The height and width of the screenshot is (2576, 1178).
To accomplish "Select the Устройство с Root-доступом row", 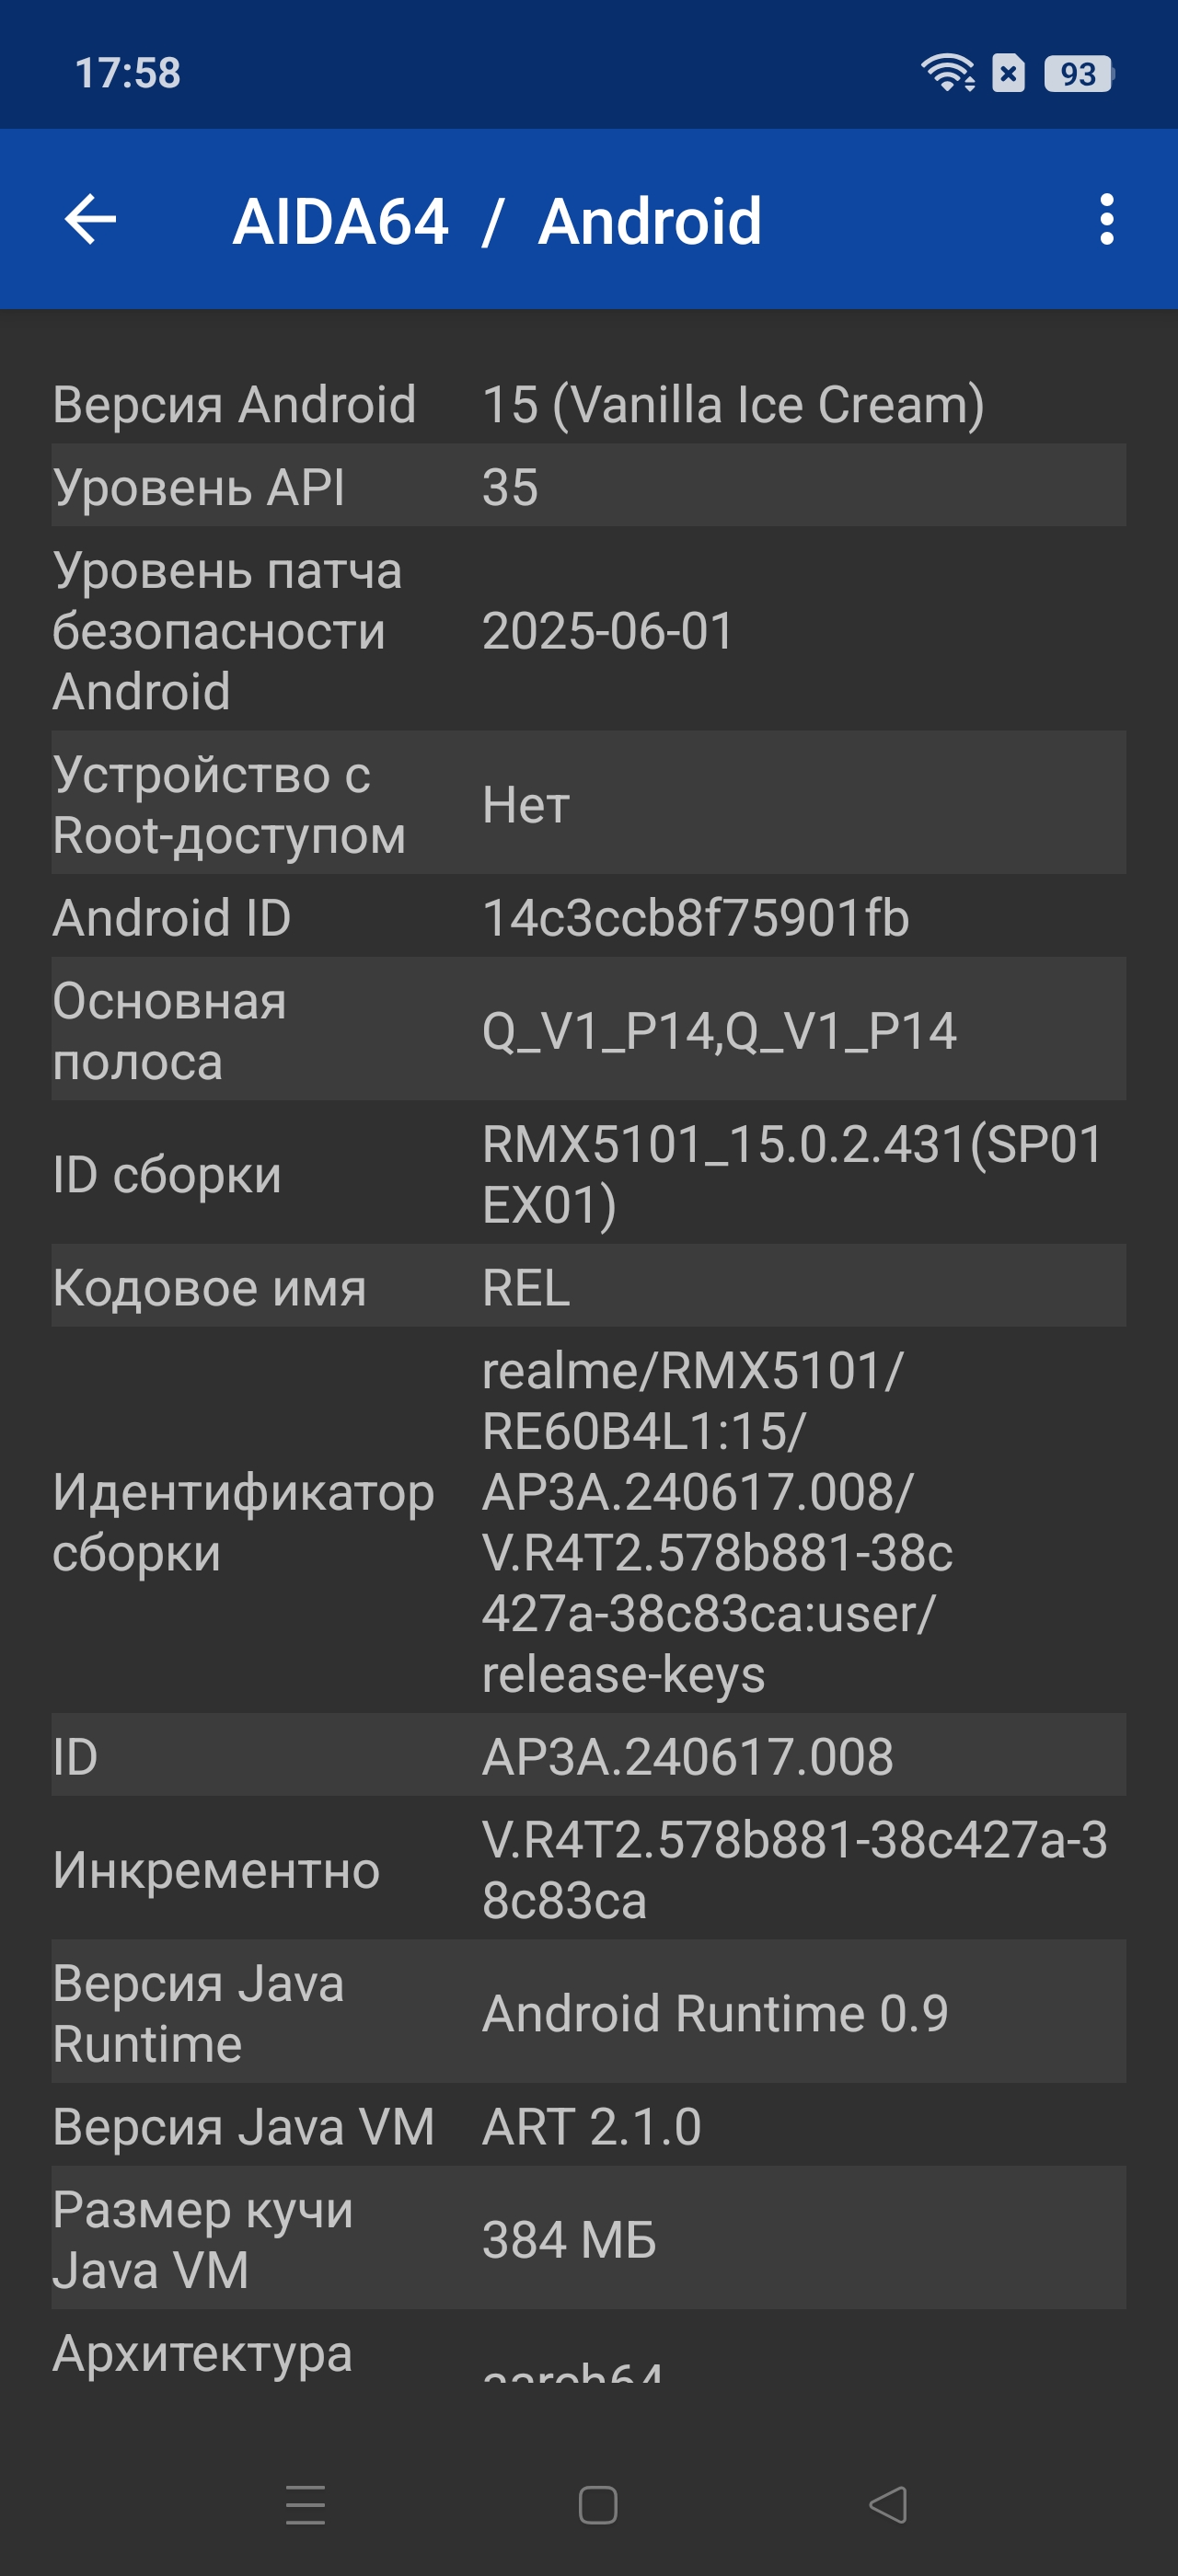I will tap(589, 803).
